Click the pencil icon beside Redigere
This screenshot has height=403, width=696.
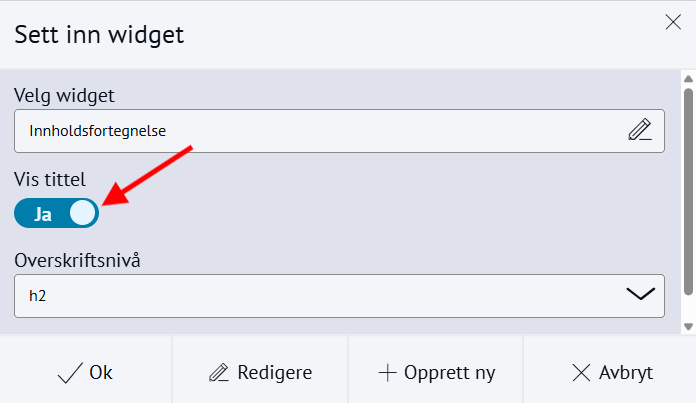(x=219, y=373)
